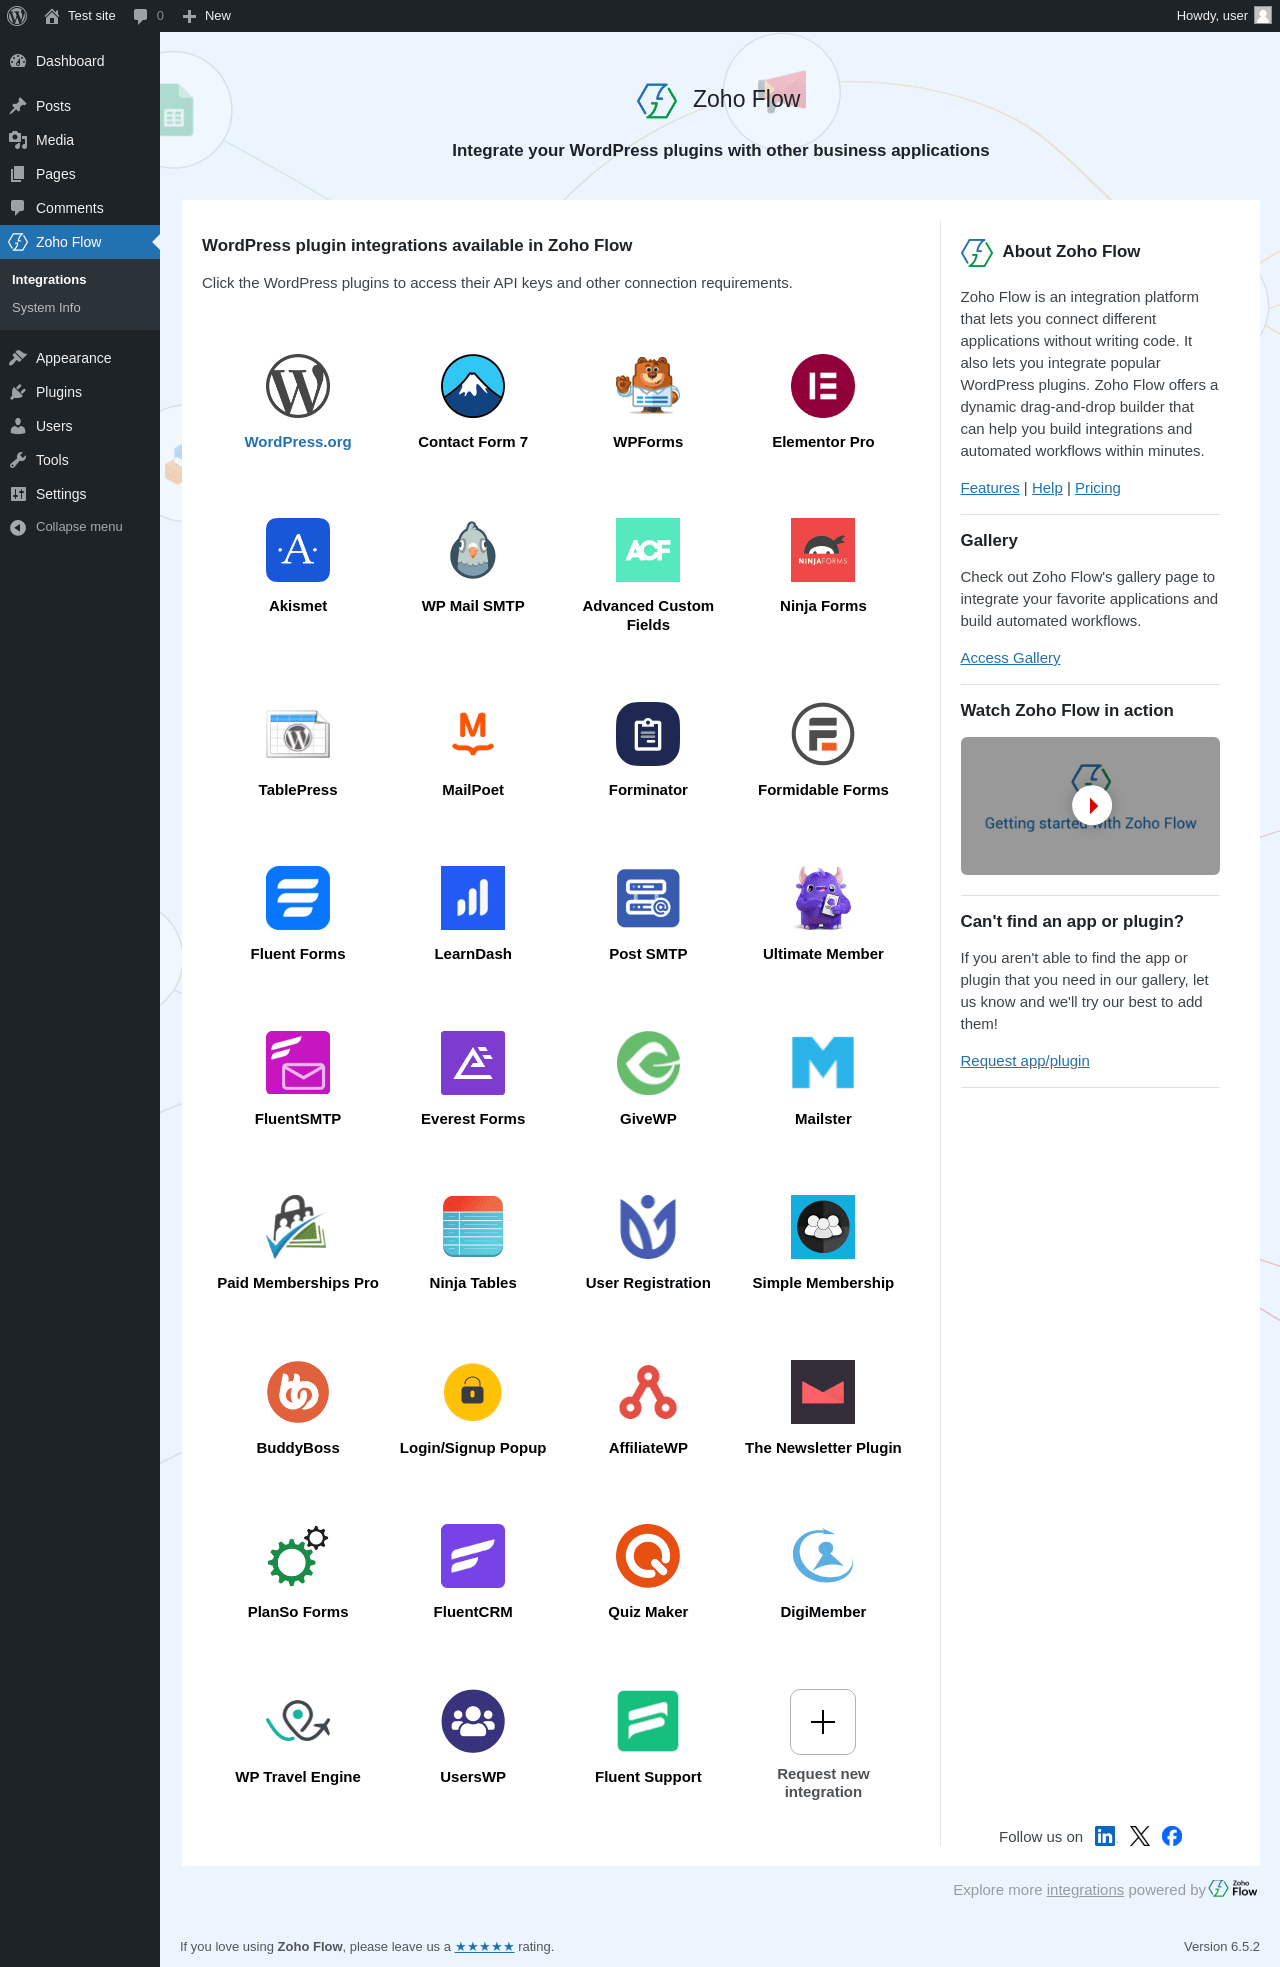Open the Media menu
1280x1967 pixels.
coord(80,140)
